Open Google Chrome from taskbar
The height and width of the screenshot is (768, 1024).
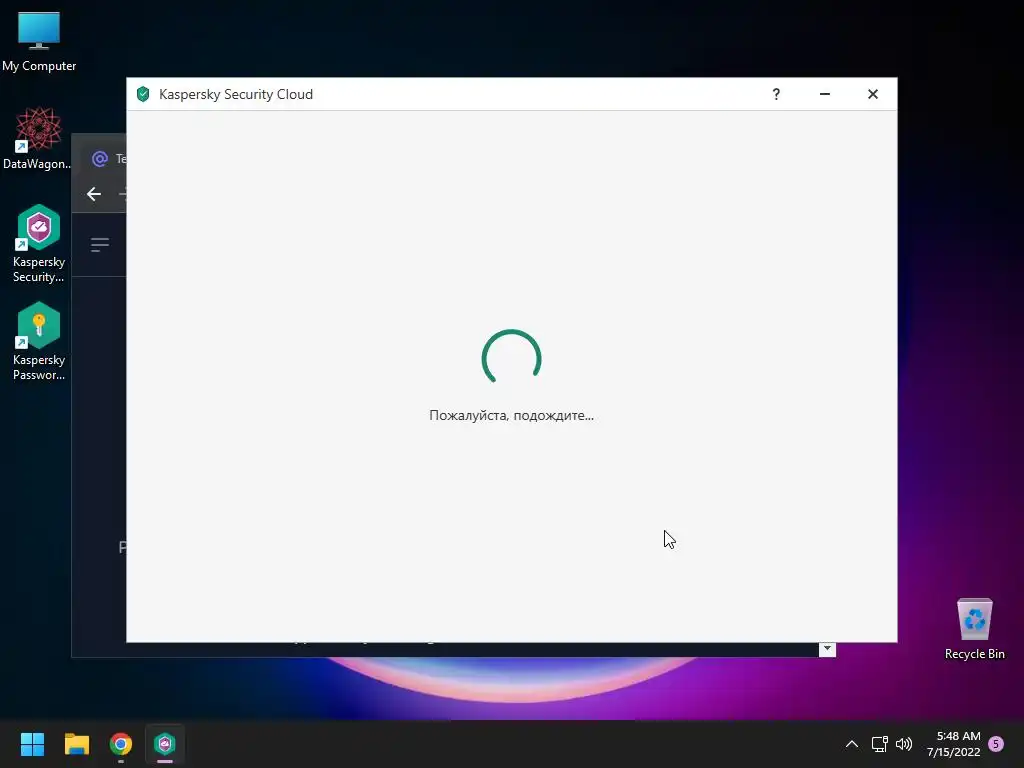coord(121,744)
